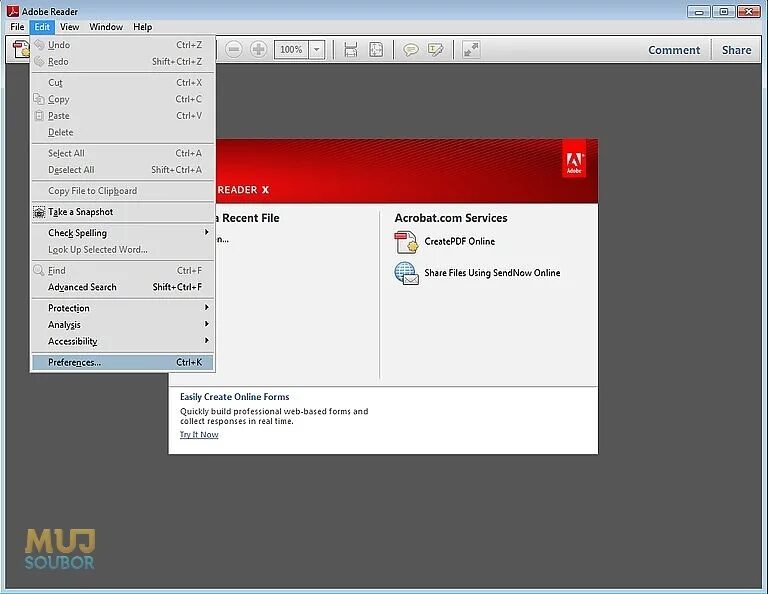Maximize the Adobe Reader window
Viewport: 768px width, 594px height.
click(x=724, y=11)
